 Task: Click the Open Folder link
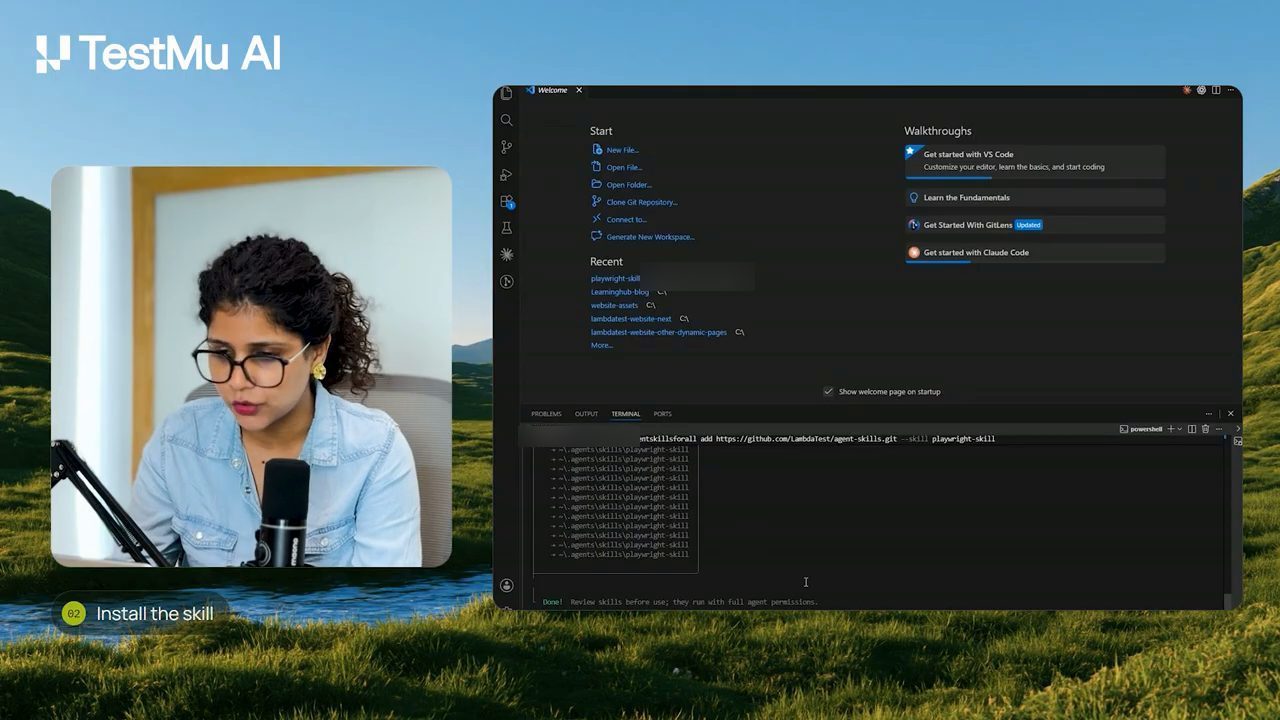[621, 185]
